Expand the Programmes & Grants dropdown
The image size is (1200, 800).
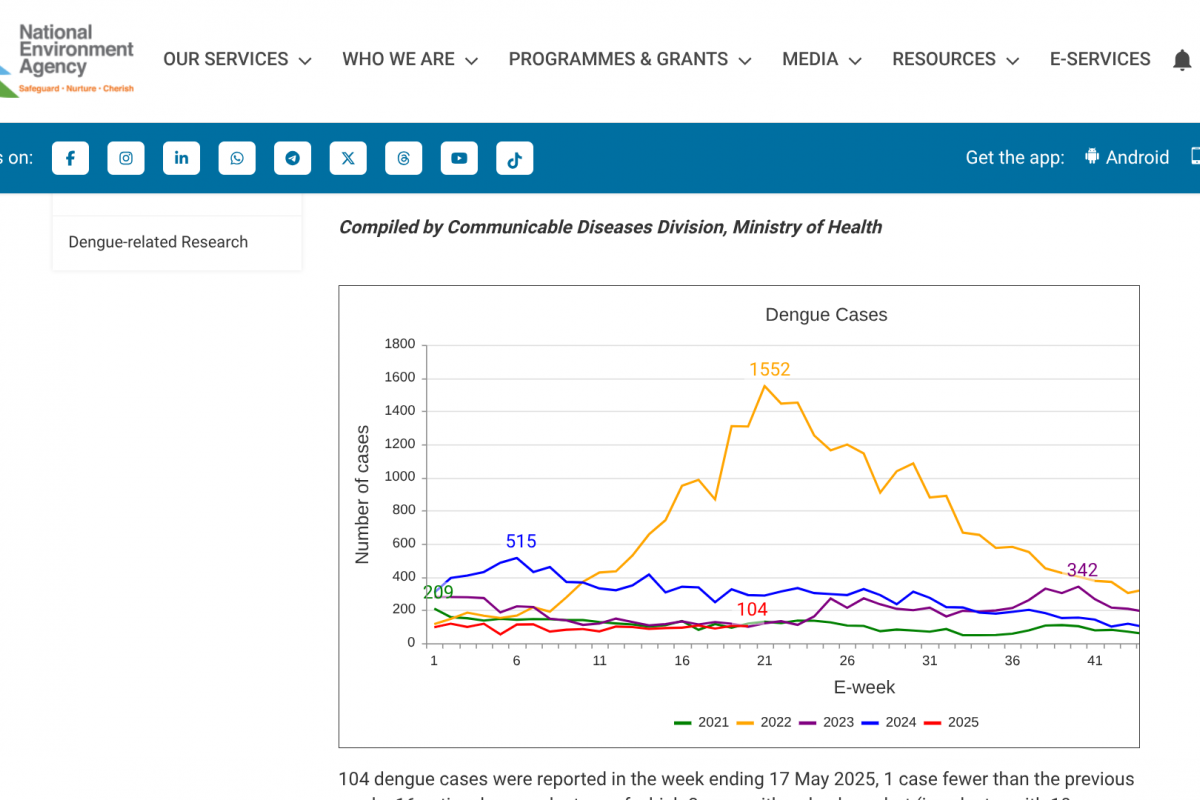(630, 60)
